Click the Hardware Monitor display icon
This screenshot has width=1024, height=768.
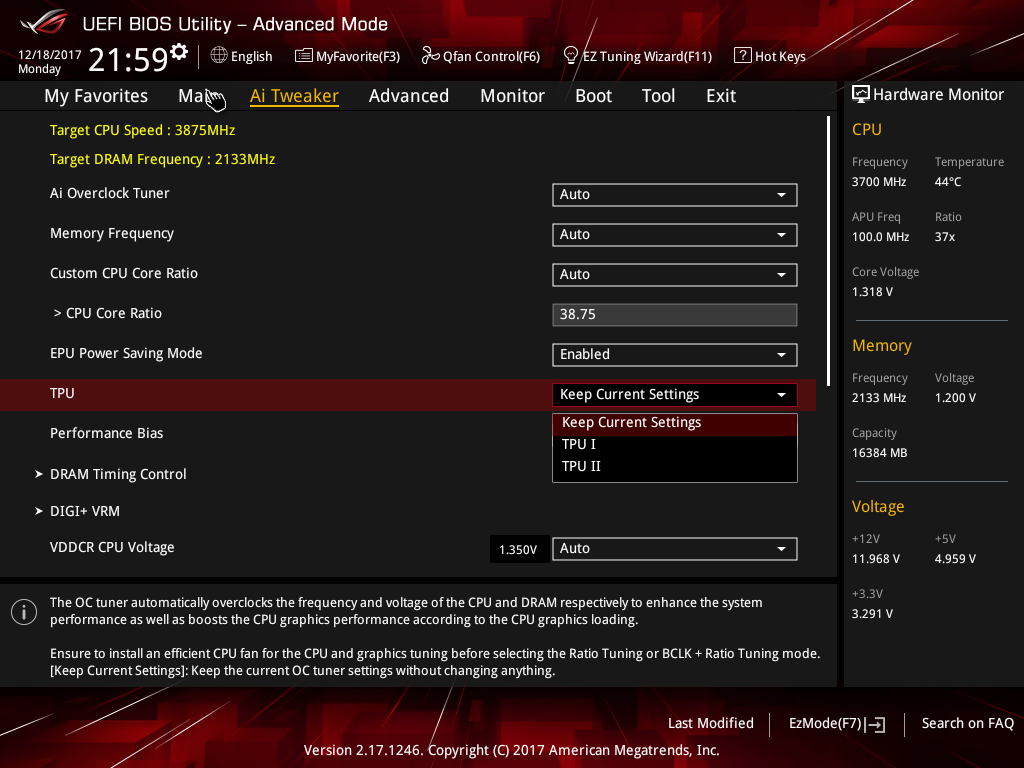coord(861,95)
